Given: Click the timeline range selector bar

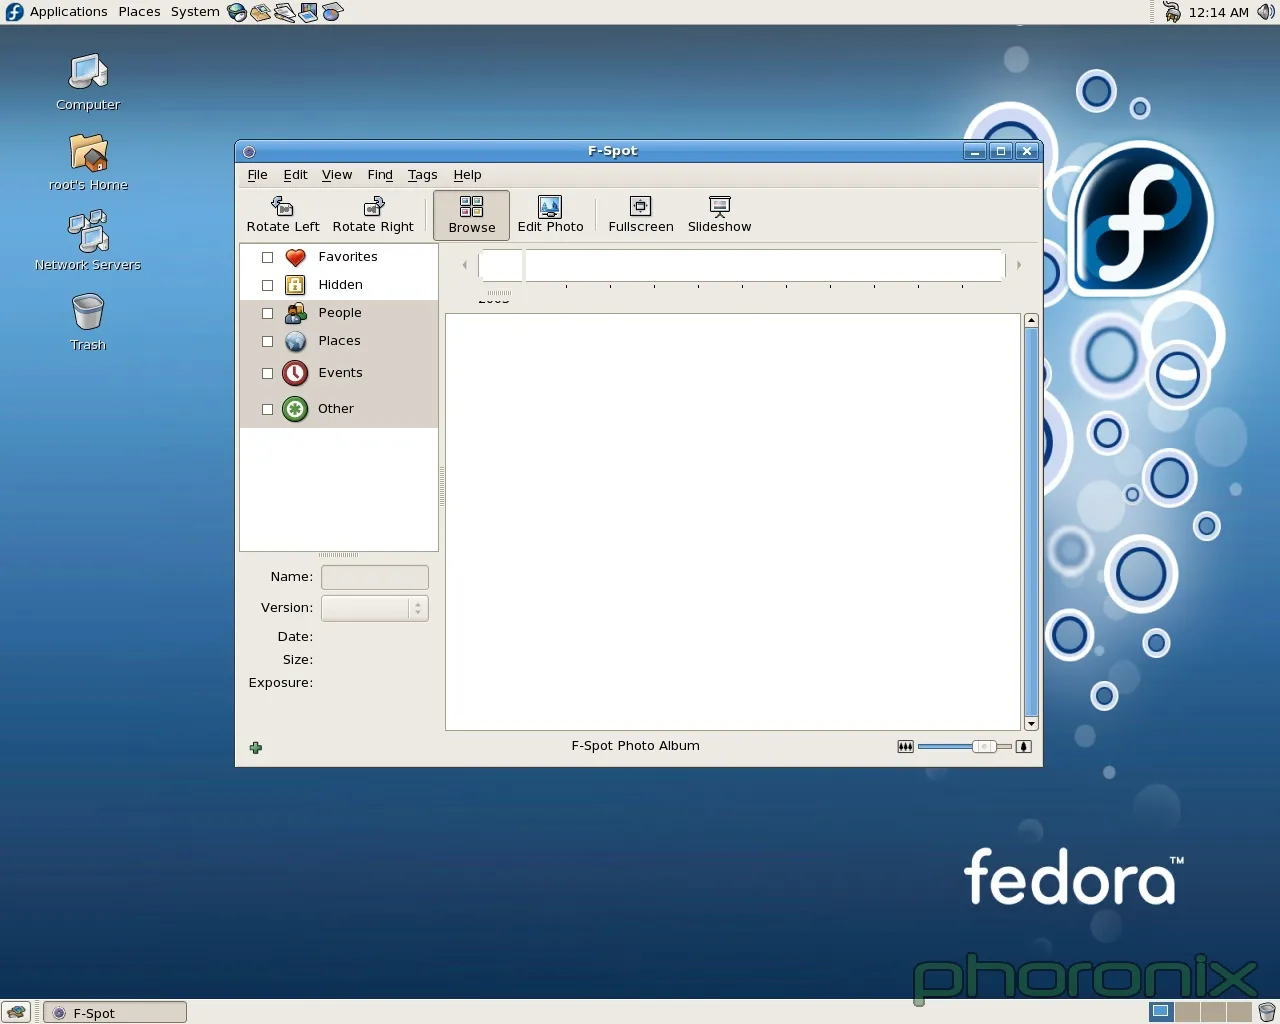Looking at the screenshot, I should coord(742,266).
